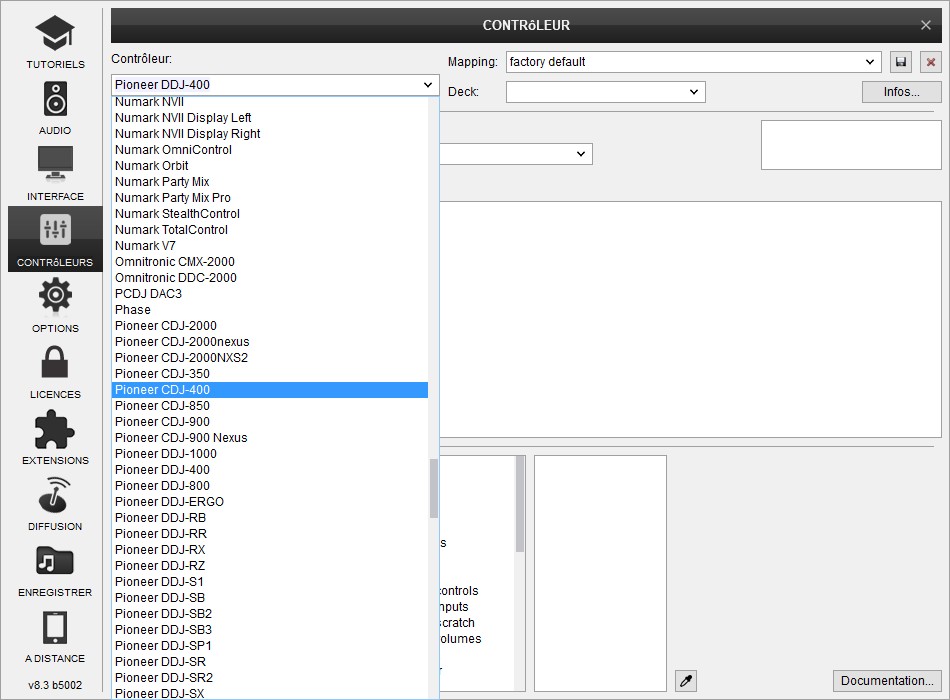
Task: Choose Pioneer DDJ-400 in the dropdown list
Action: pos(270,470)
